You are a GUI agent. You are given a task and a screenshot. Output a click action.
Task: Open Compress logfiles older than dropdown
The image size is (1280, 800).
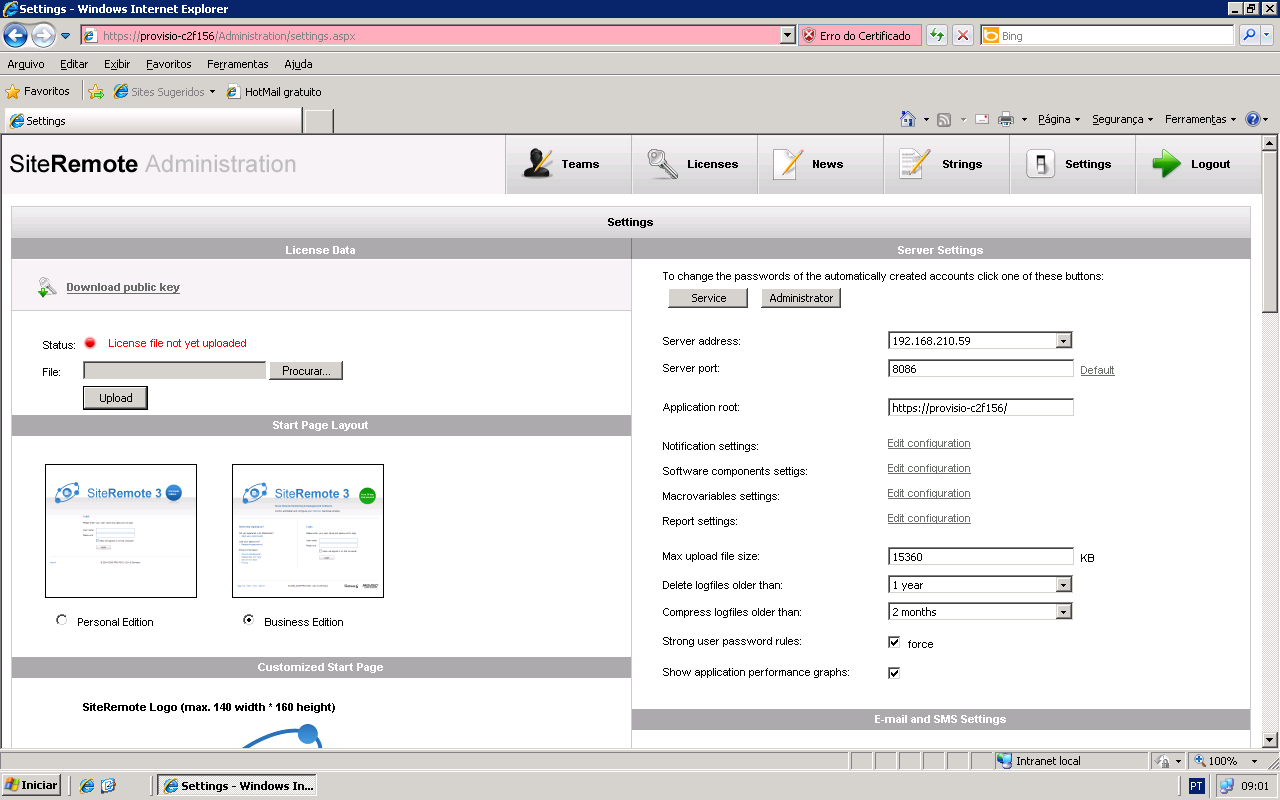[x=1063, y=612]
